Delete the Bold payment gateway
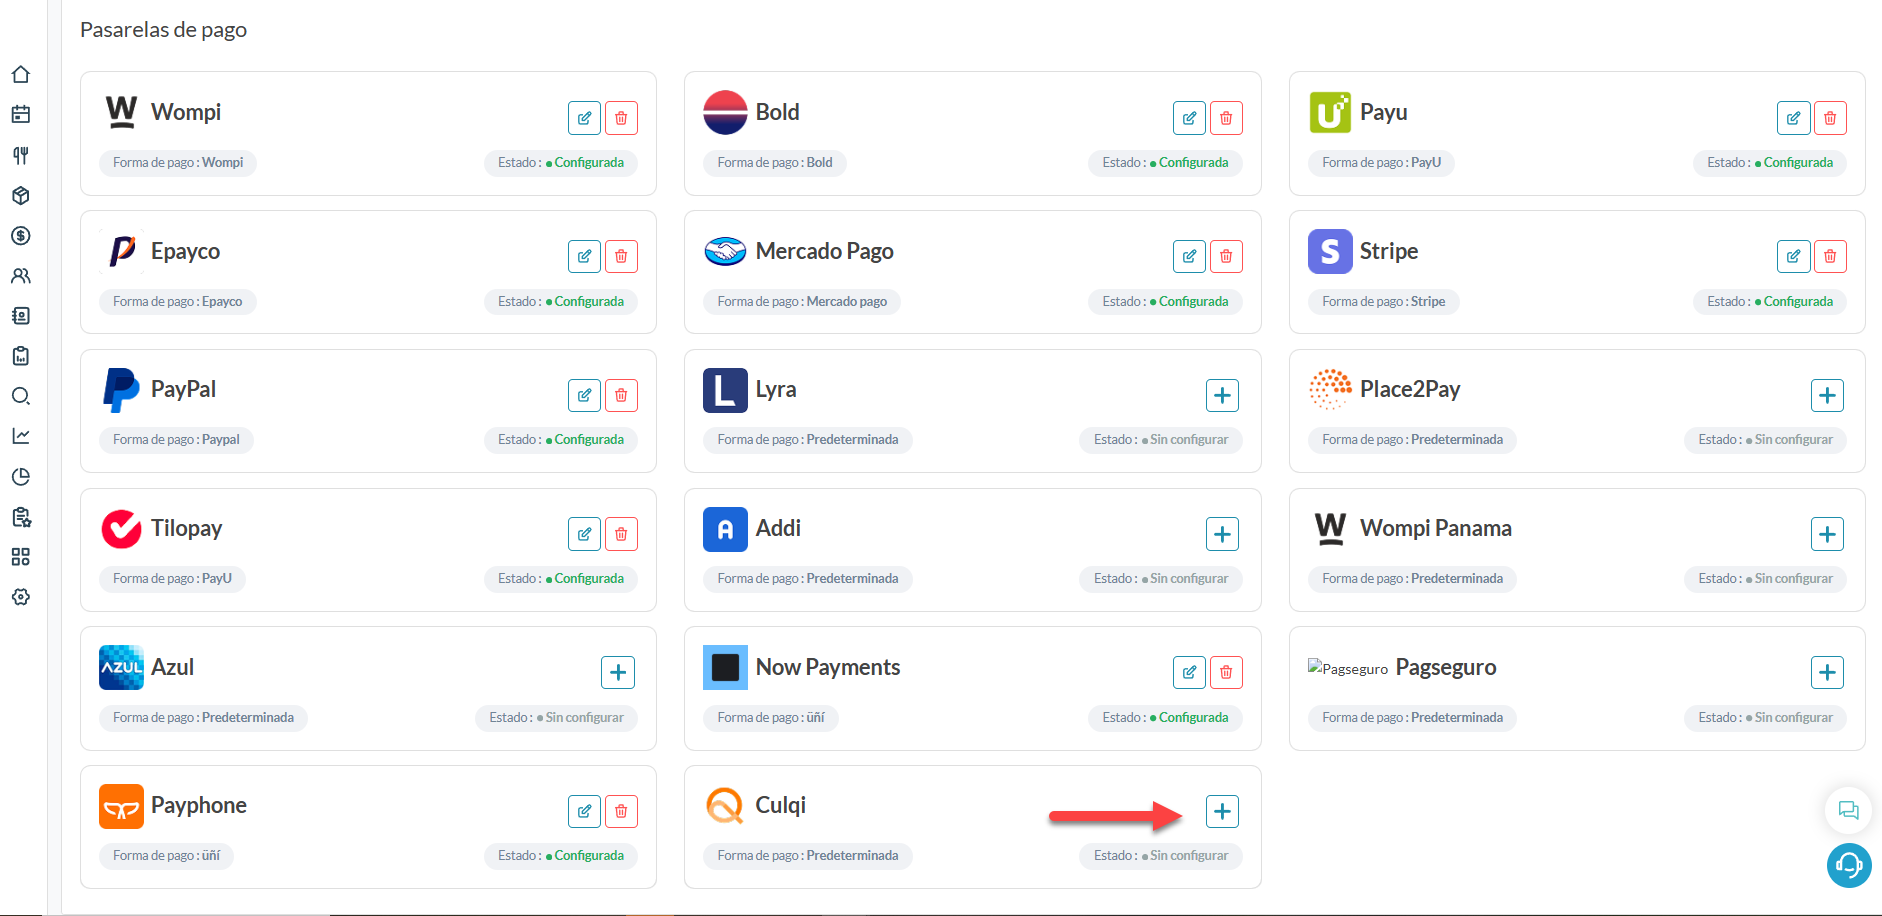This screenshot has width=1882, height=916. pyautogui.click(x=1226, y=118)
